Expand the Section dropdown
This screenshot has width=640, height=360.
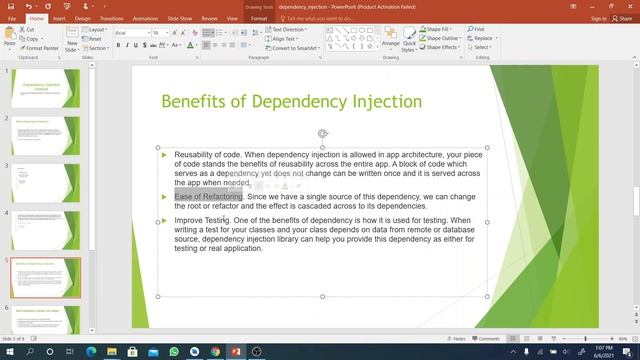pyautogui.click(x=96, y=48)
